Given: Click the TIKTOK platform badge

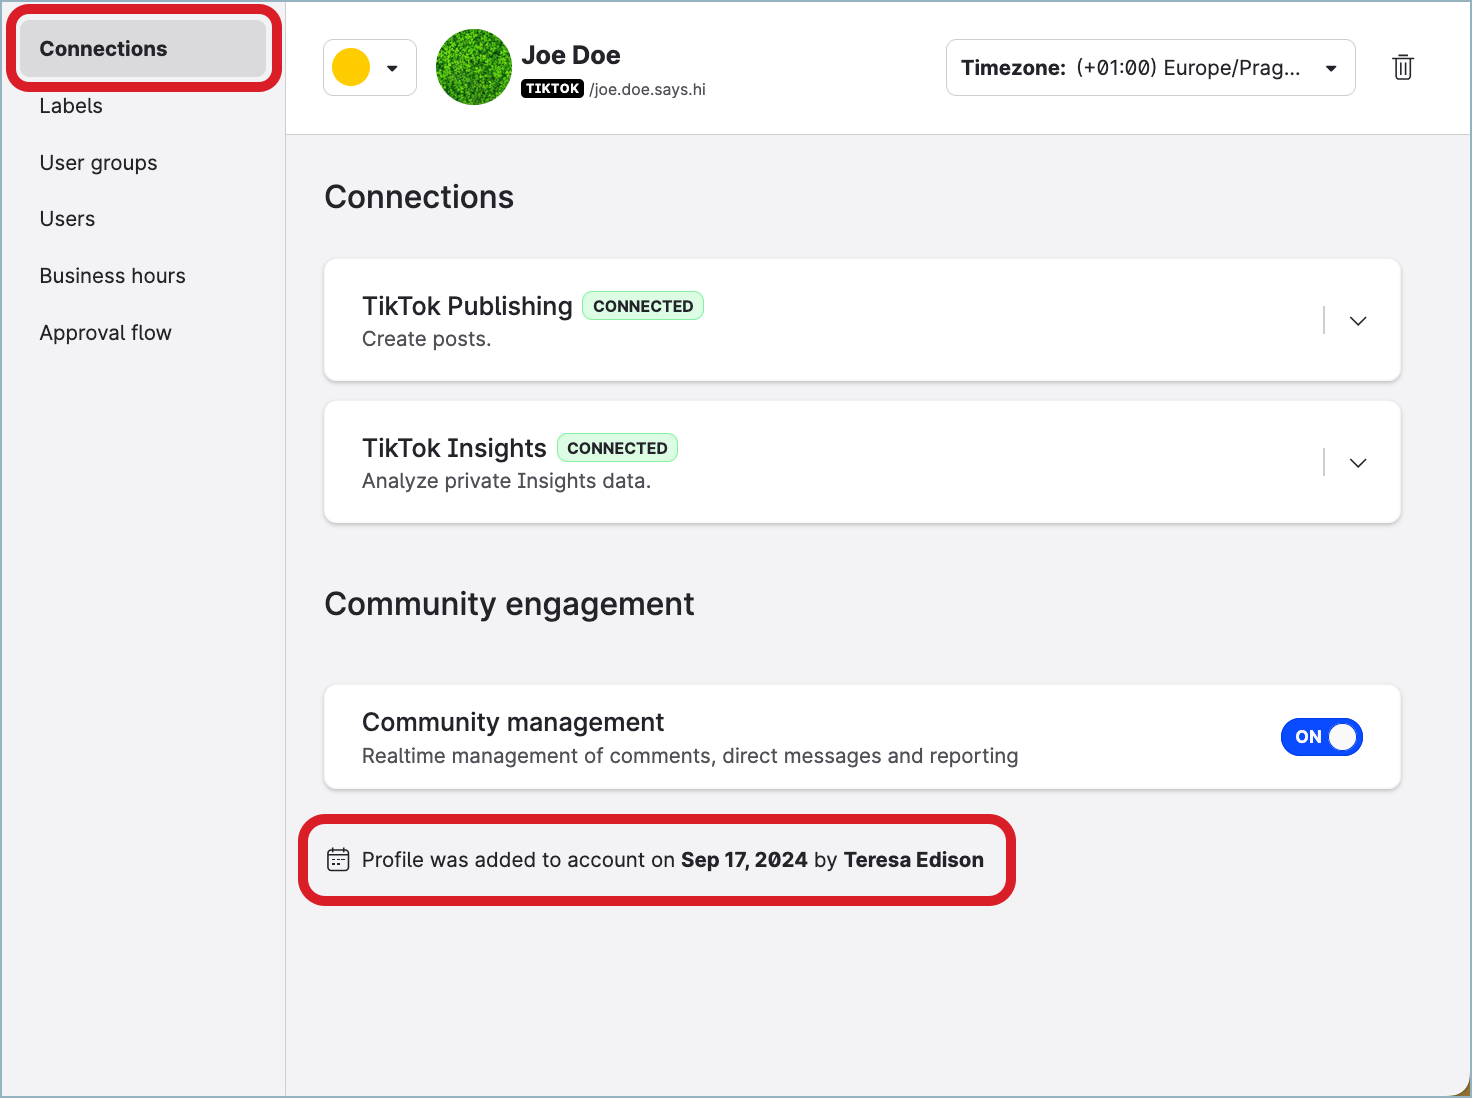Looking at the screenshot, I should coord(552,89).
